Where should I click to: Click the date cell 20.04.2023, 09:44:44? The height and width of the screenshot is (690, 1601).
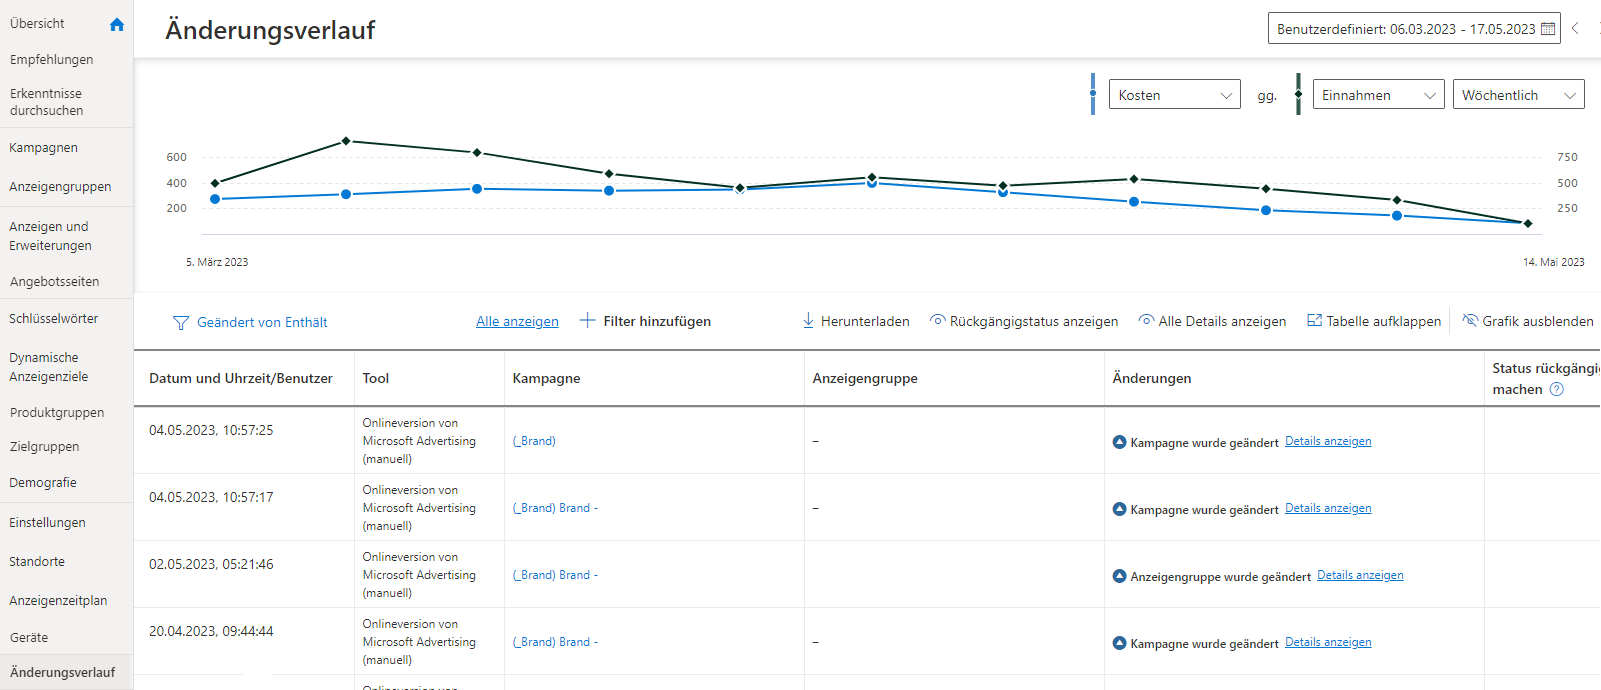(x=211, y=632)
